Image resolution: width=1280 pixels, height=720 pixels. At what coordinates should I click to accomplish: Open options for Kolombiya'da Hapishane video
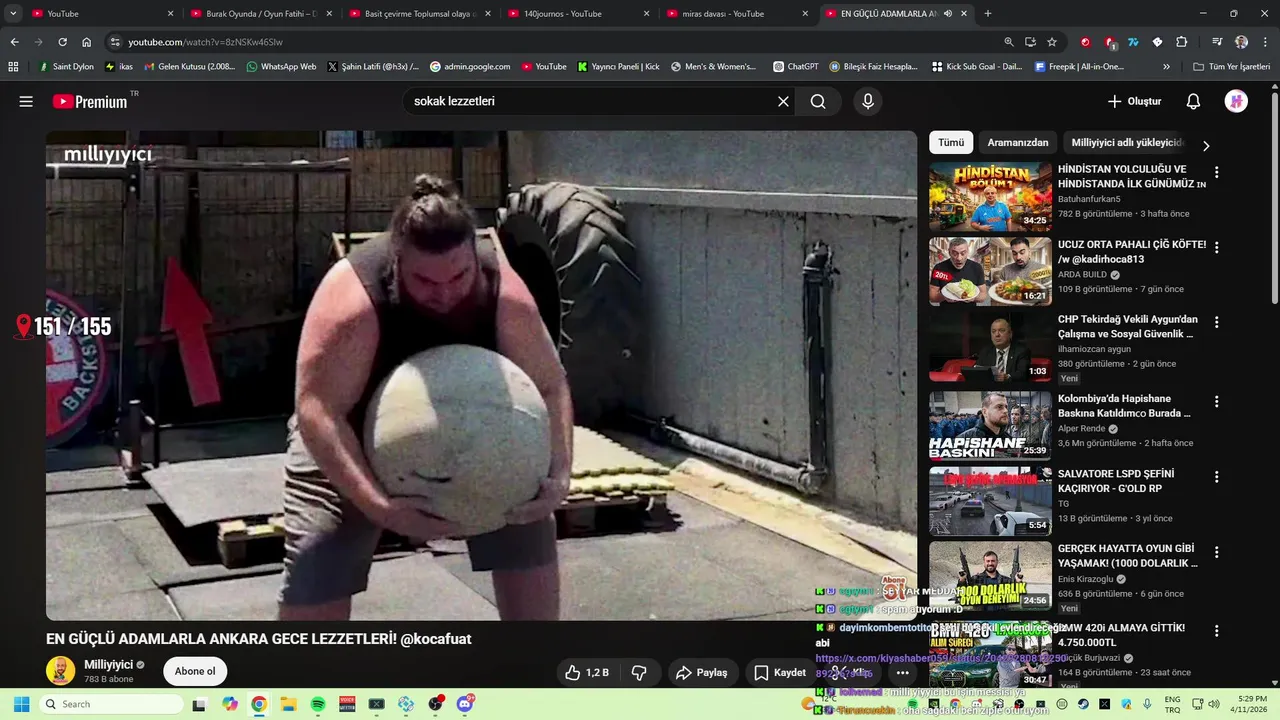1216,401
